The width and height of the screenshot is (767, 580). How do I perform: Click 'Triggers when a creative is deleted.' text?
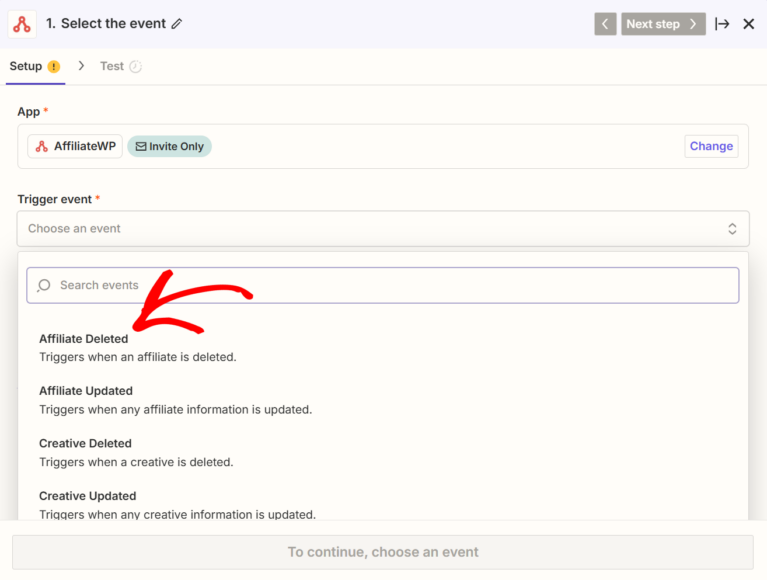click(x=136, y=462)
